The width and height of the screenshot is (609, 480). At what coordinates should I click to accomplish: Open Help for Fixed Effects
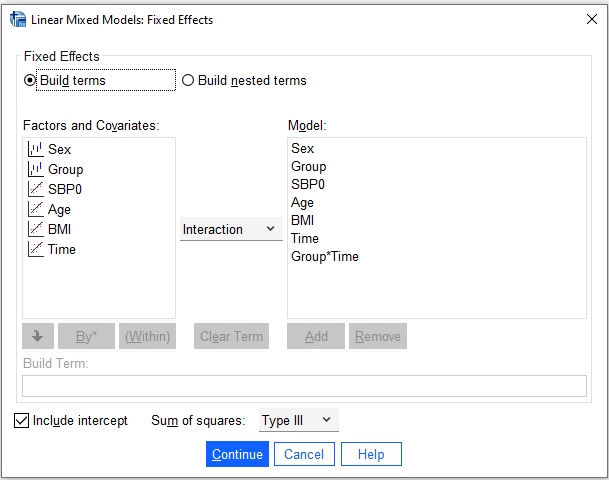[x=371, y=454]
